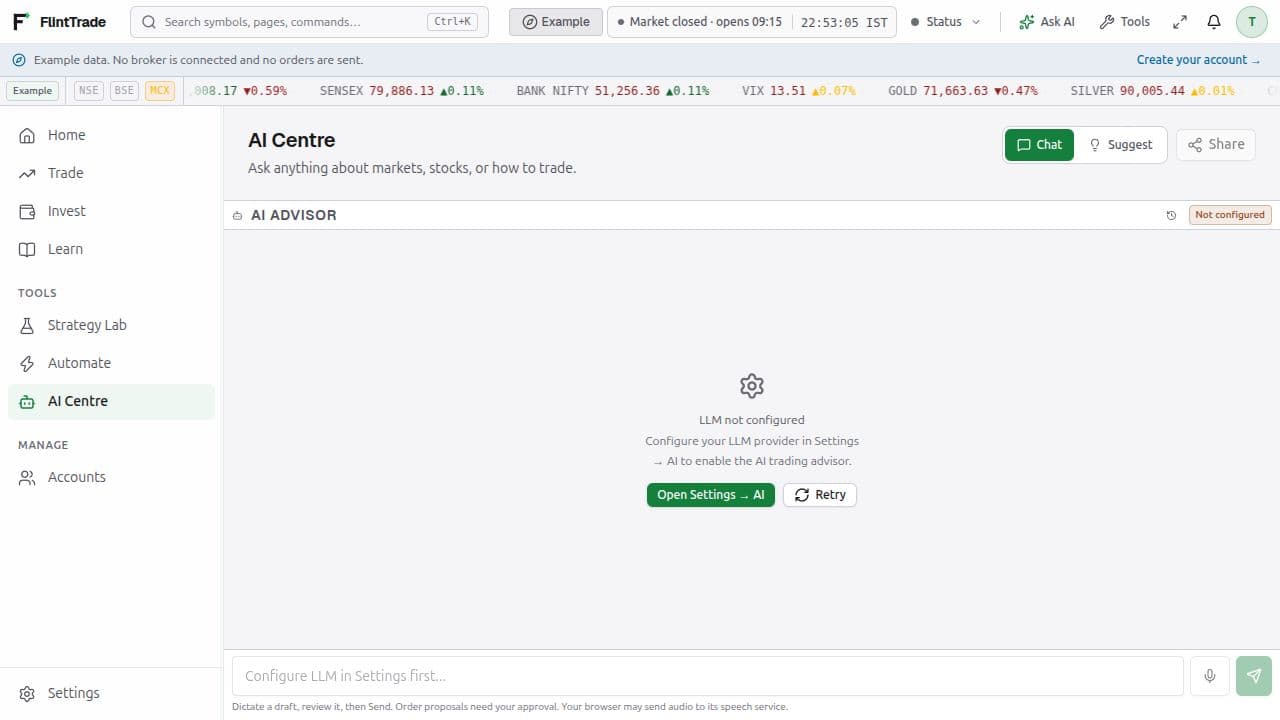Open Strategy Lab from the Tools group
Viewport: 1280px width, 720px height.
[111, 325]
